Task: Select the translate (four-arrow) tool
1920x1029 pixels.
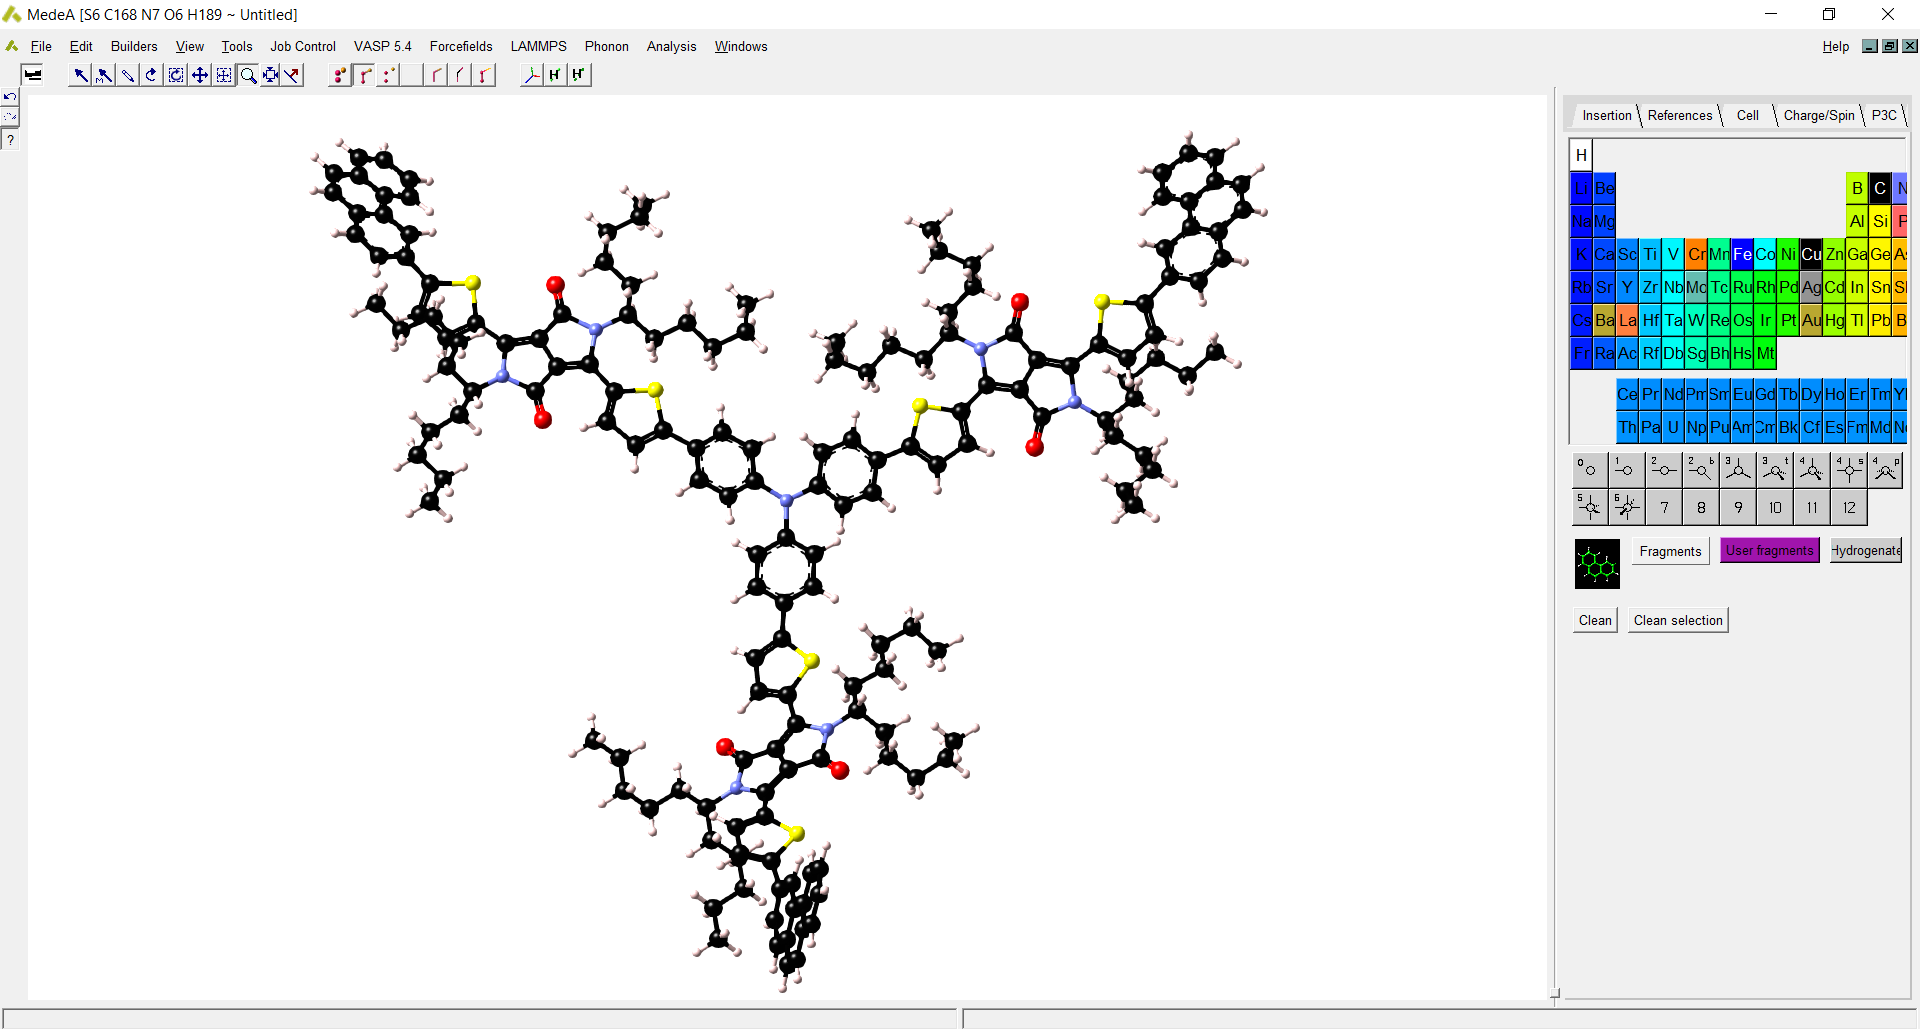Action: (x=198, y=75)
